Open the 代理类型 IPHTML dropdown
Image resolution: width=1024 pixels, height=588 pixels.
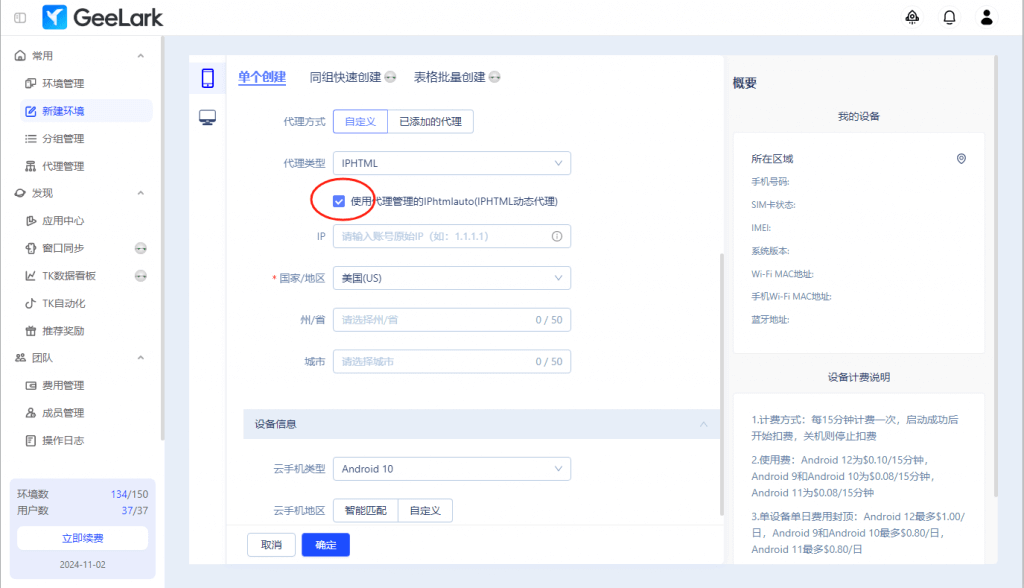451,163
